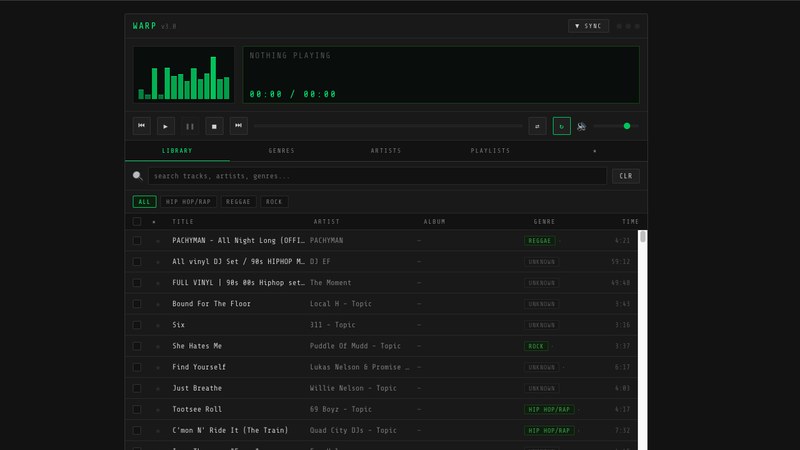Image resolution: width=800 pixels, height=450 pixels.
Task: Star the Find Yourself track
Action: pos(158,367)
